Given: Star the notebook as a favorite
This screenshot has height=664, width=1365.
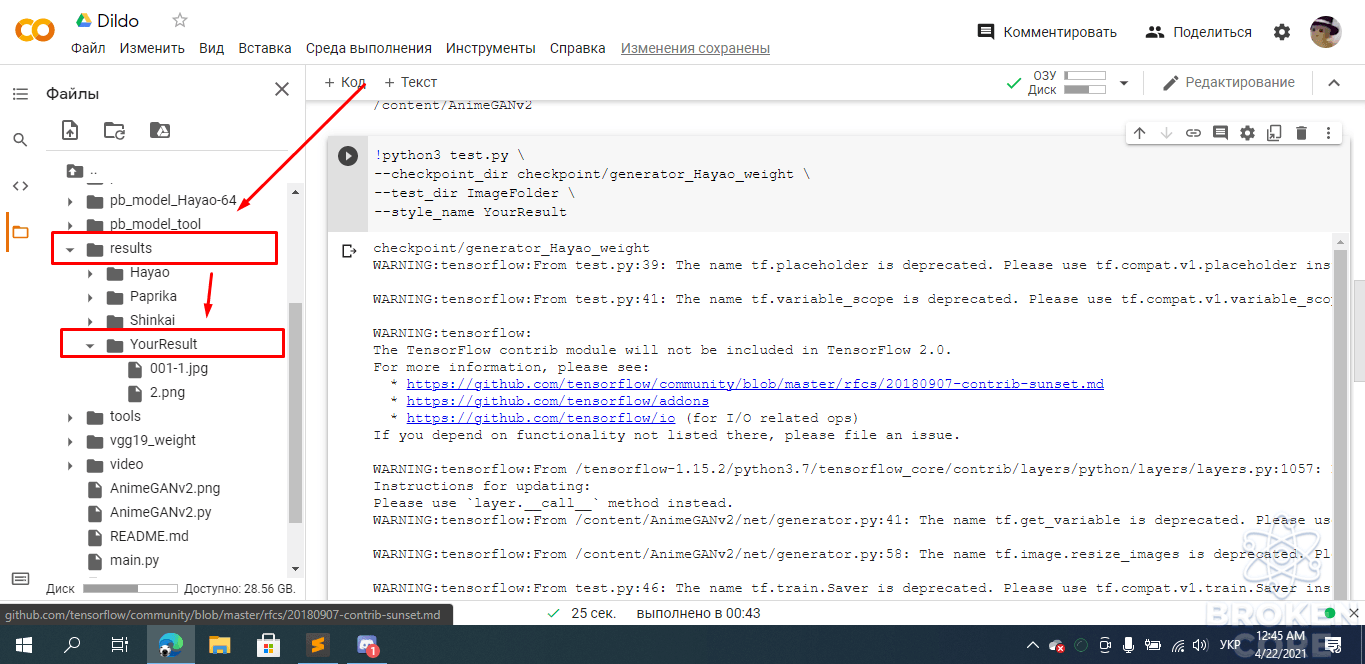Looking at the screenshot, I should click(180, 20).
